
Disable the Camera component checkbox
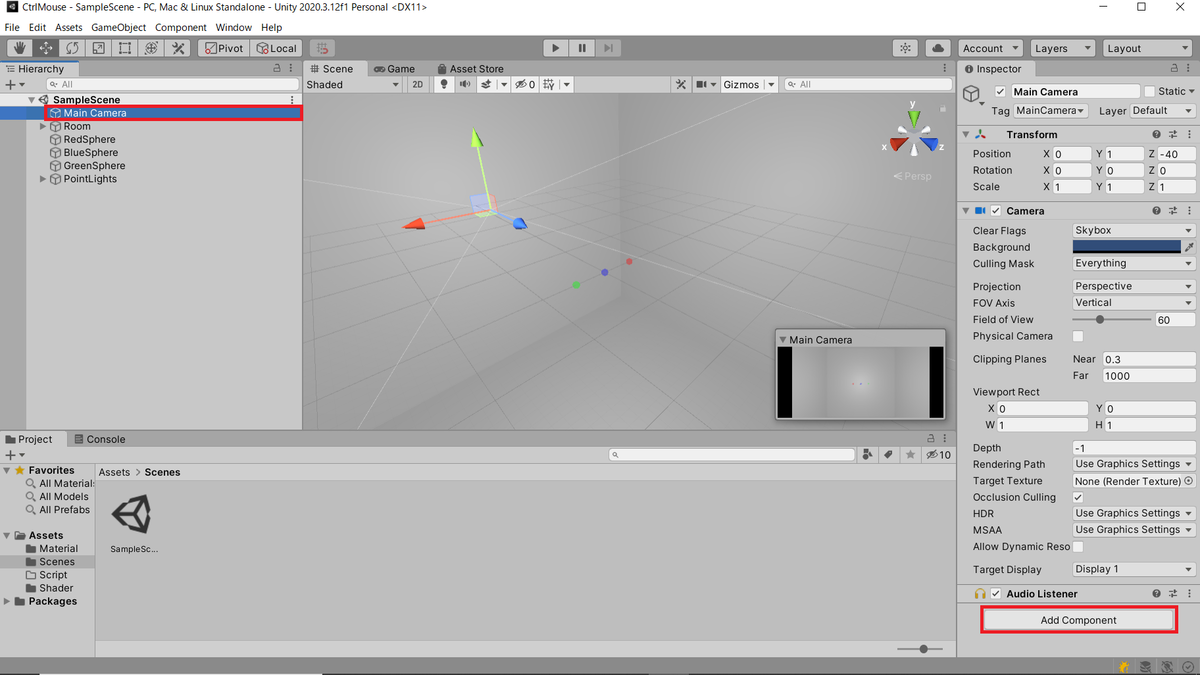click(x=995, y=211)
